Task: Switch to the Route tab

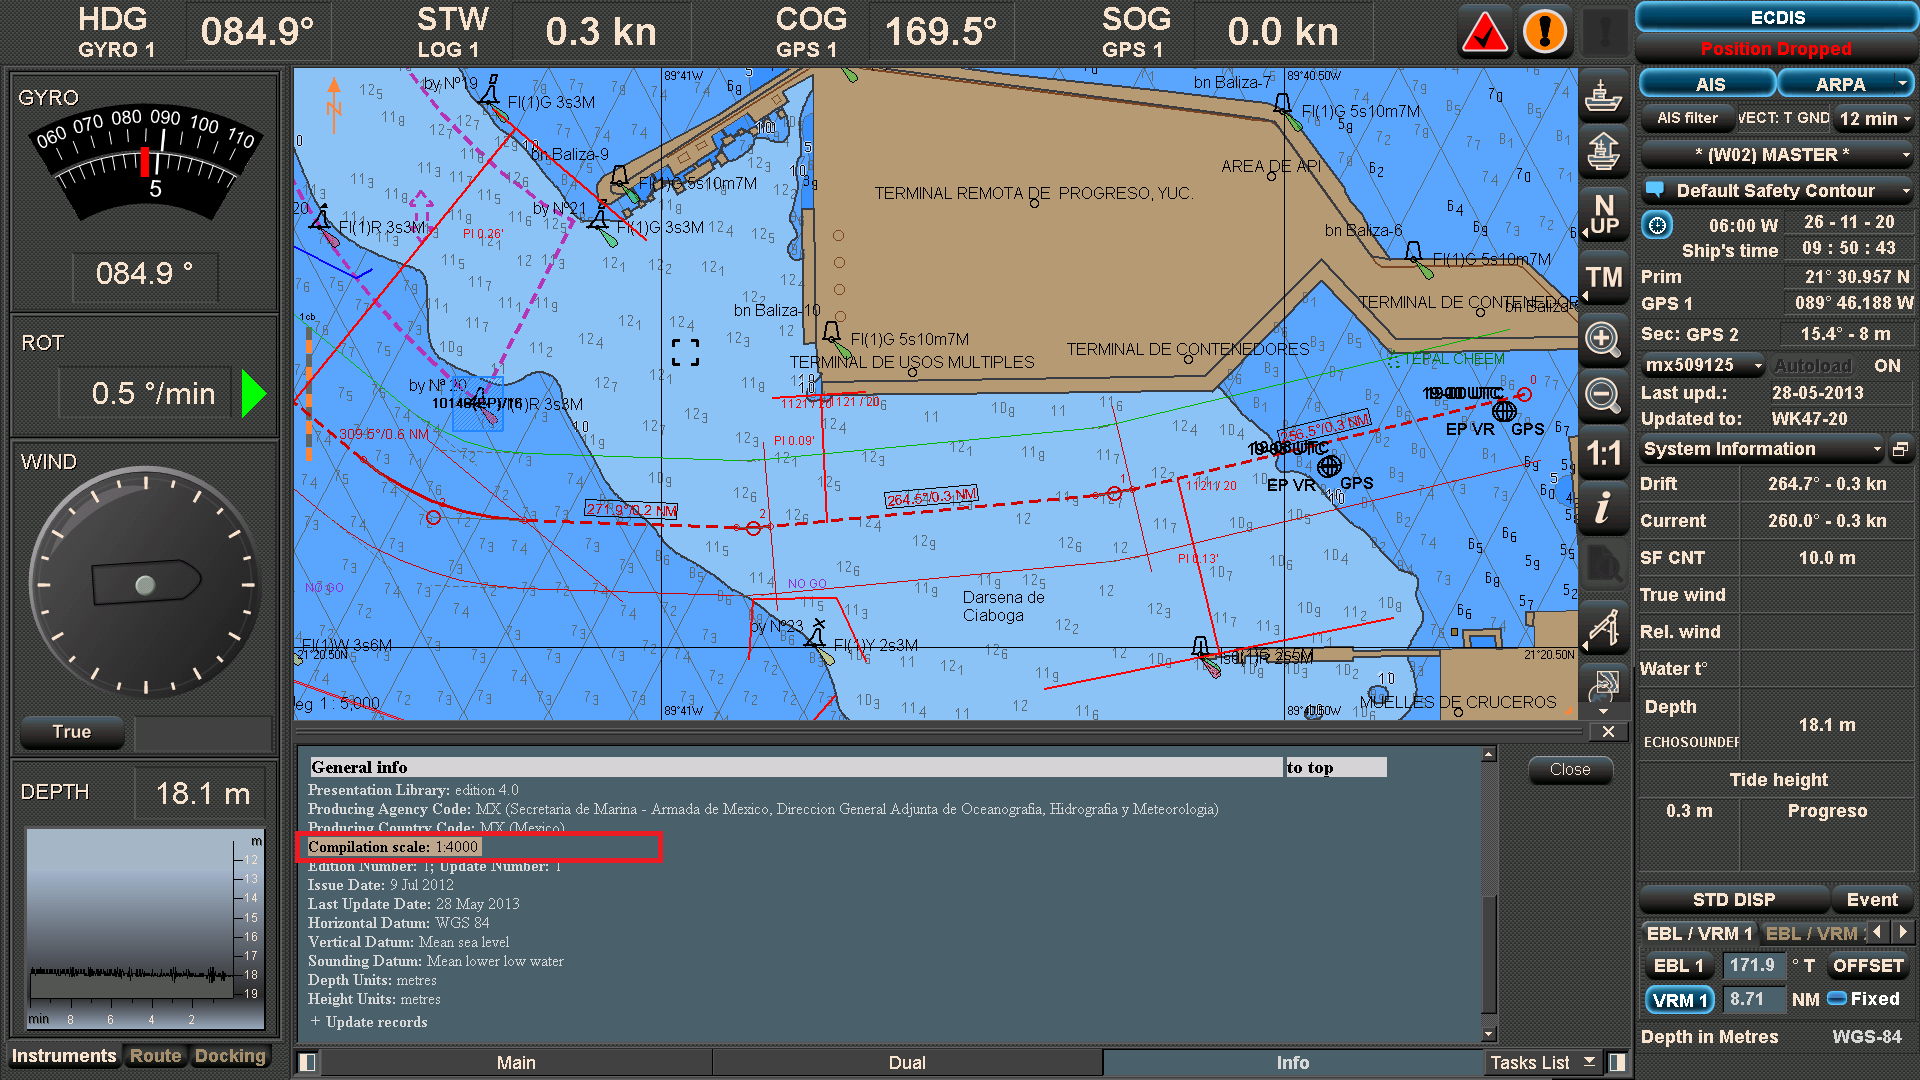Action: click(x=155, y=1055)
